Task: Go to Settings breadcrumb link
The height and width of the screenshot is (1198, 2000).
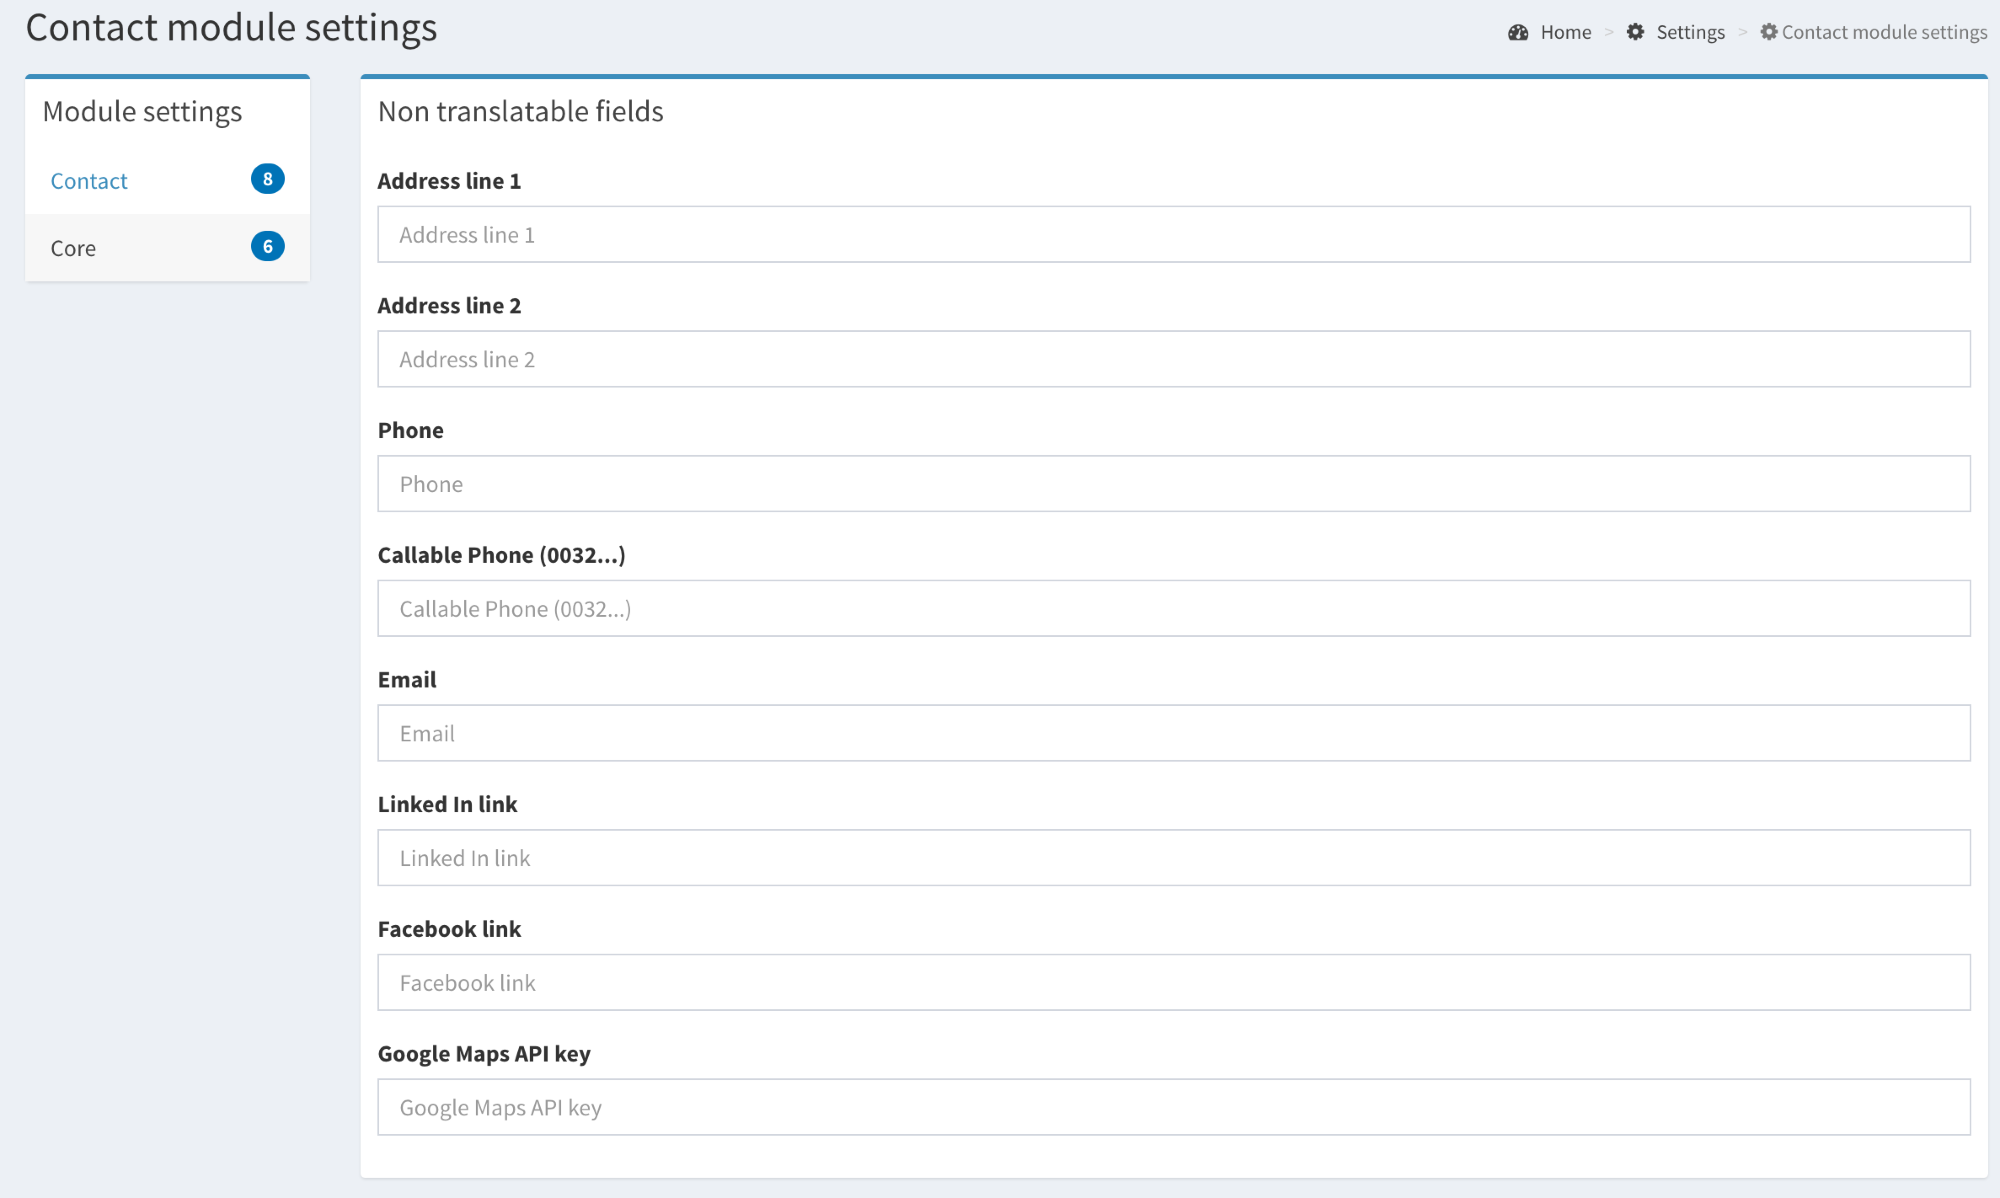Action: point(1690,32)
